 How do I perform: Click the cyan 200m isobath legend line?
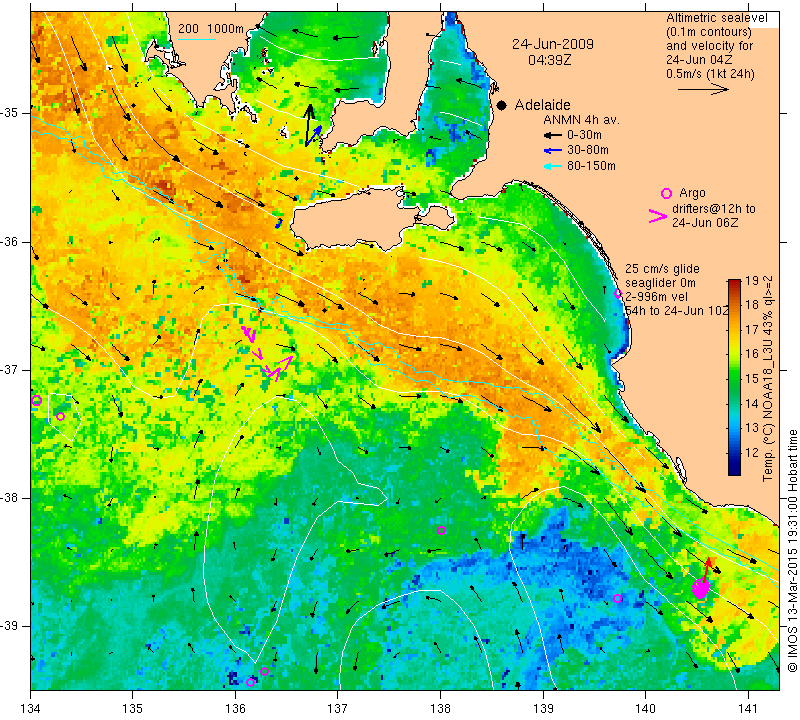click(197, 39)
